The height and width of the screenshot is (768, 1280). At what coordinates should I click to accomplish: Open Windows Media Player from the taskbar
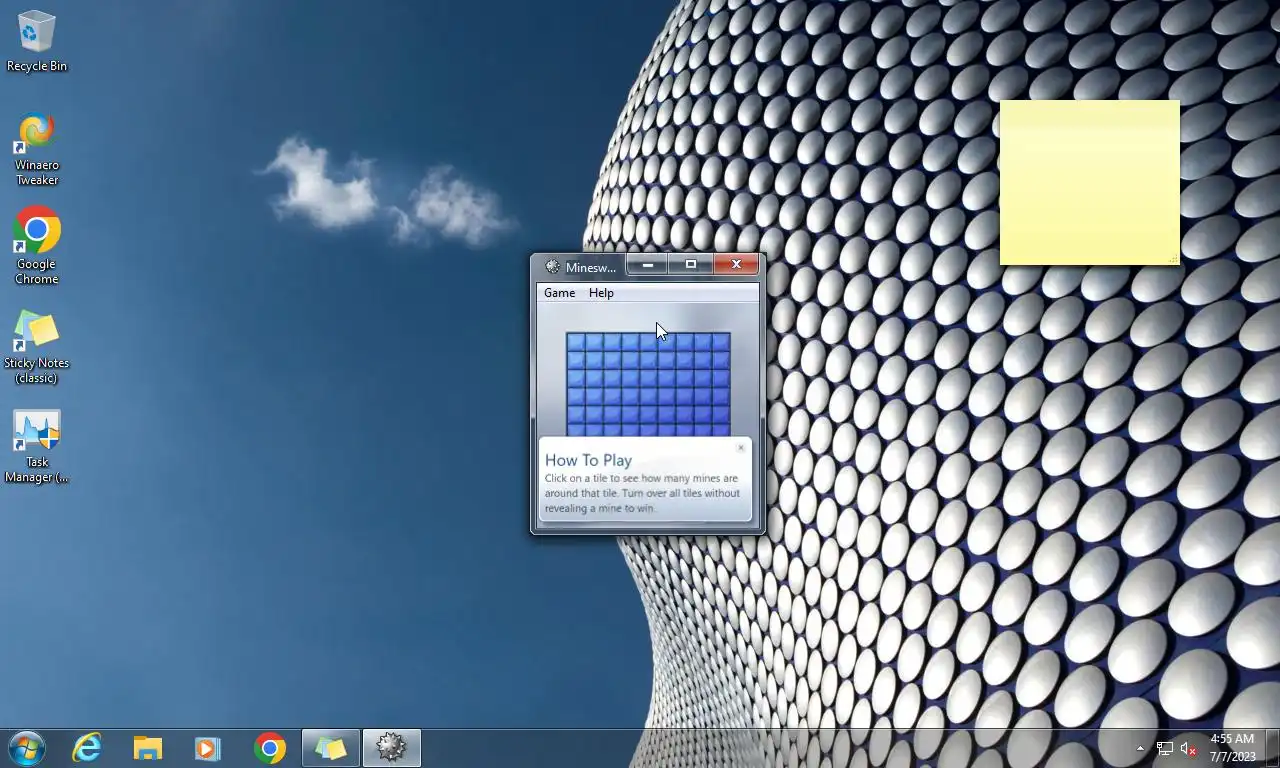[208, 748]
